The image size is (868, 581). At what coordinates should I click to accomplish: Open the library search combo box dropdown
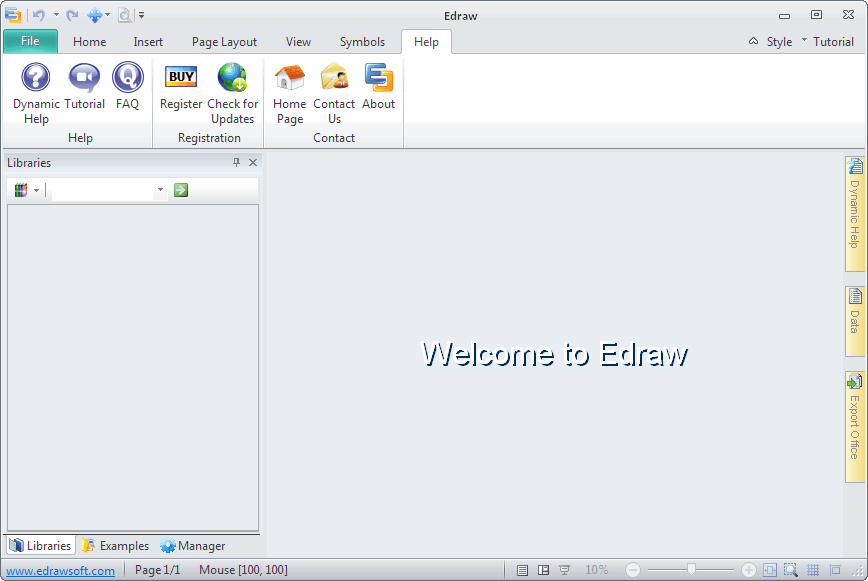(161, 190)
